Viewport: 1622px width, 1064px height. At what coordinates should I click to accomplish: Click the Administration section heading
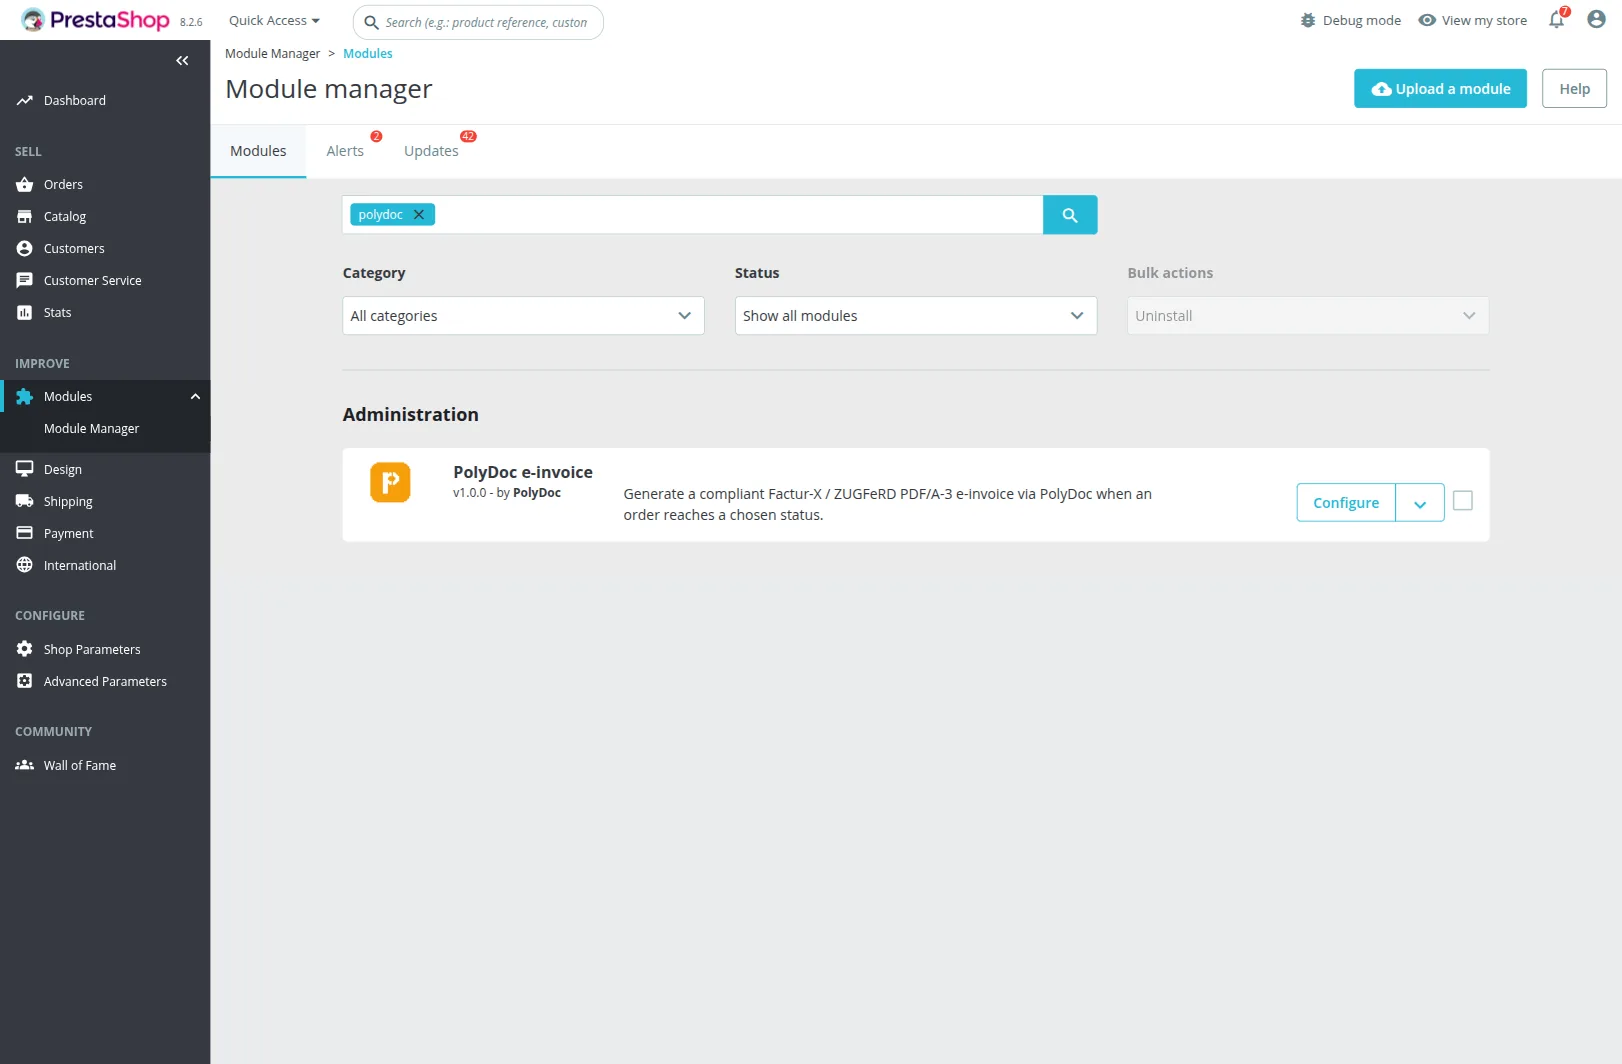pyautogui.click(x=410, y=414)
